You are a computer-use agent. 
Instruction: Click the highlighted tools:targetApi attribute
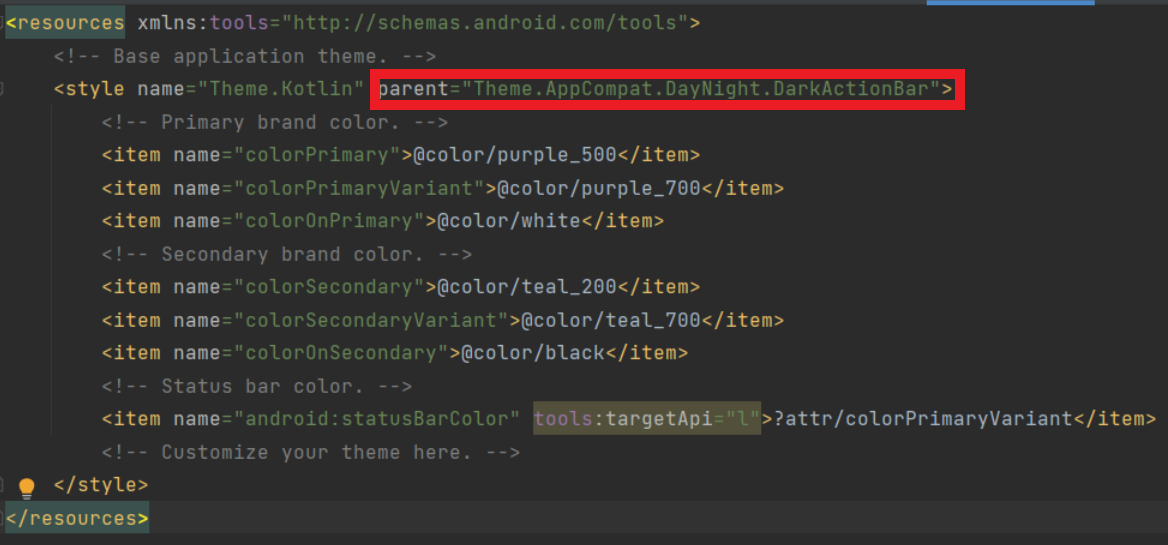pos(647,419)
